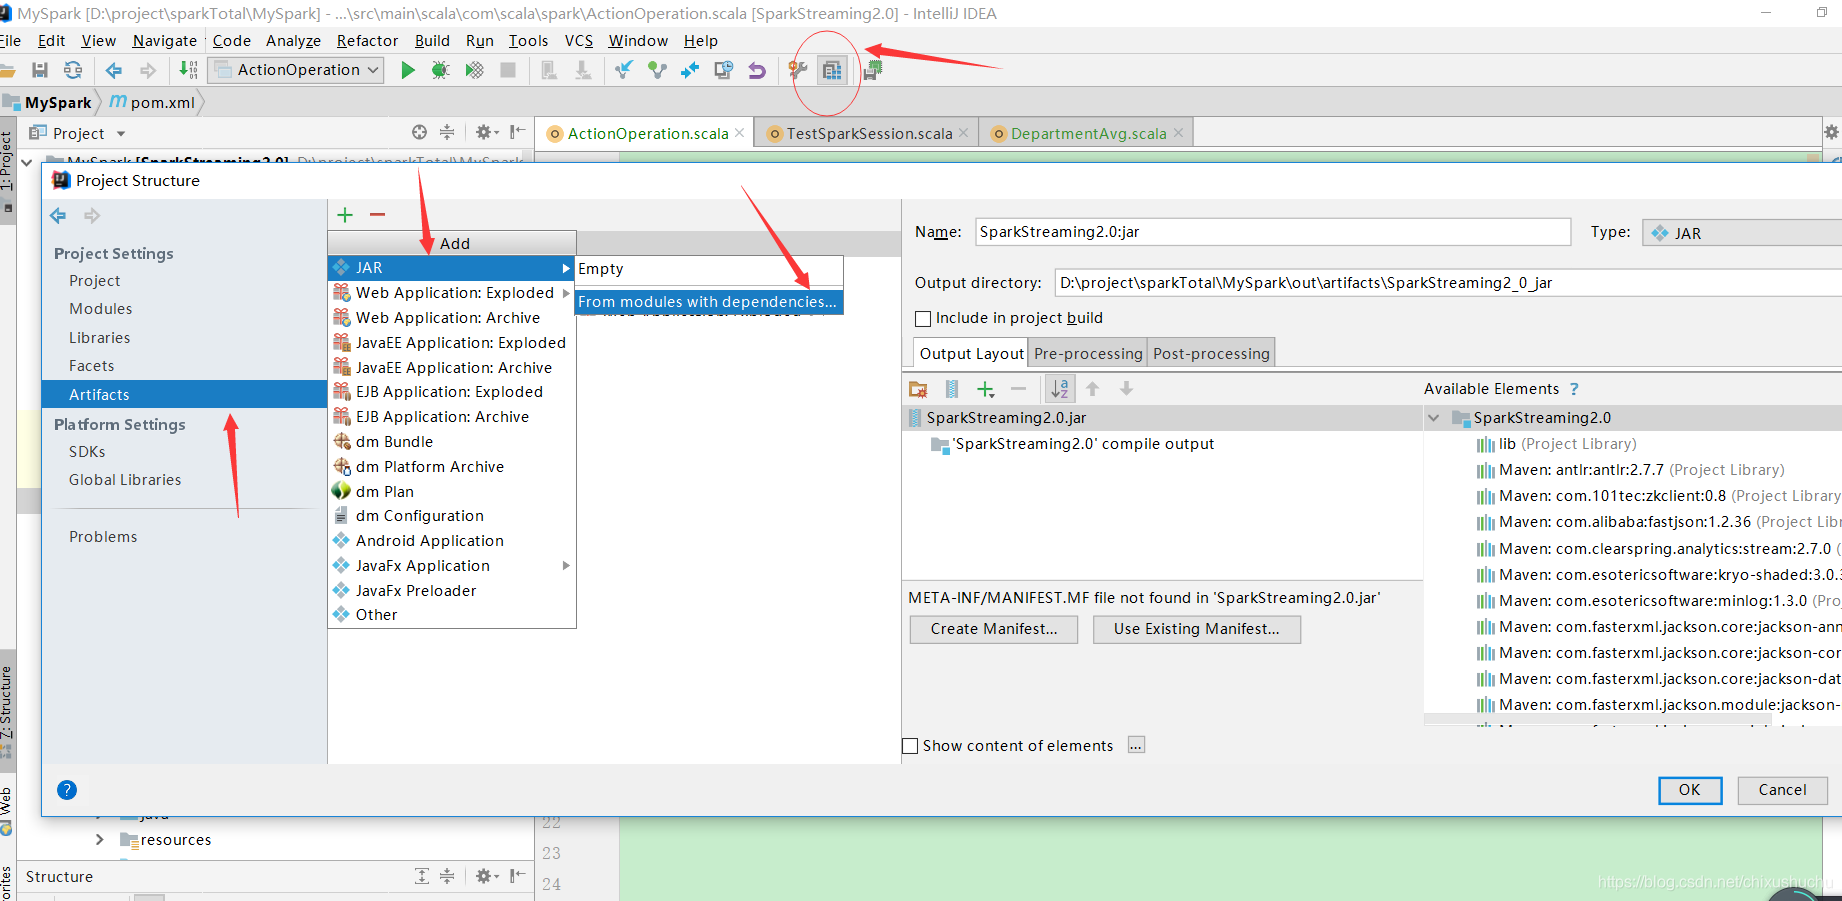Open Project Structure toolbar icon
This screenshot has width=1842, height=901.
click(832, 70)
